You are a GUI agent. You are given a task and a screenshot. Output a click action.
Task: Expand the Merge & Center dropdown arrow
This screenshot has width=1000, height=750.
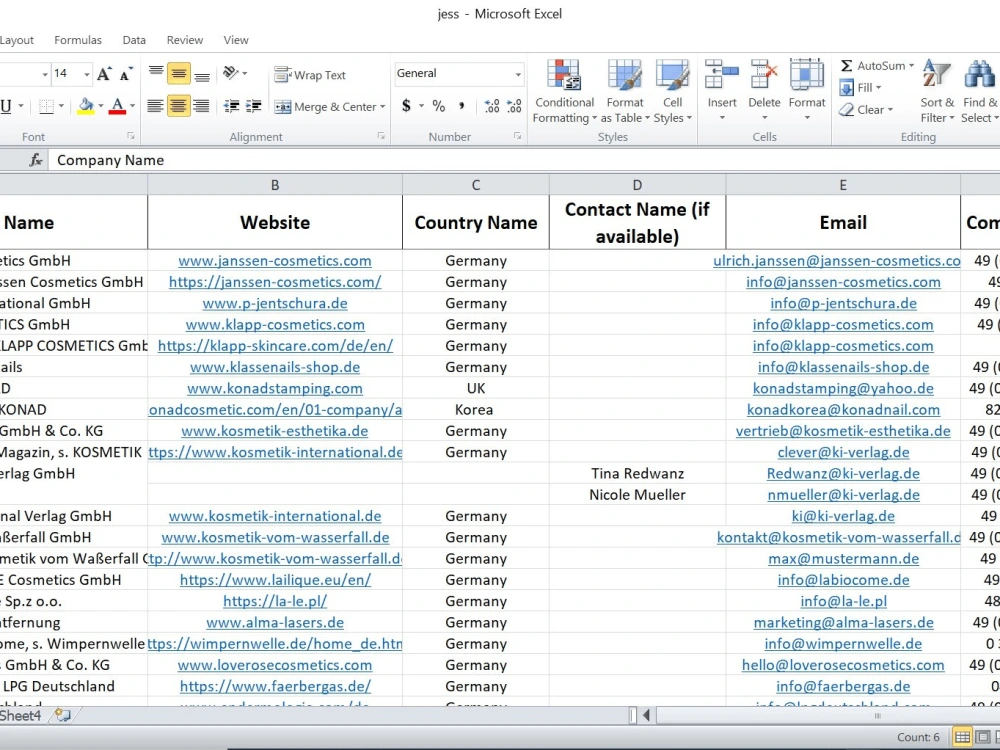coord(383,107)
